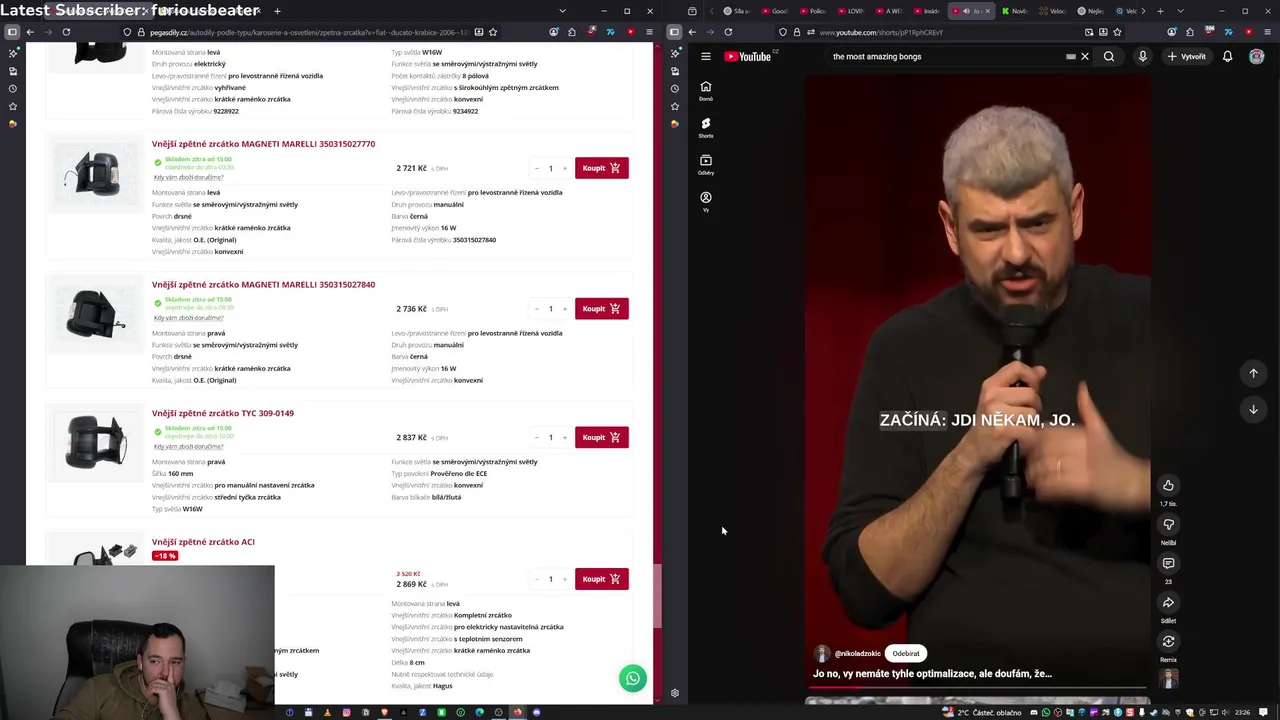Subscribe via the Odebírat button
This screenshot has height=720, width=1280.
(x=906, y=653)
